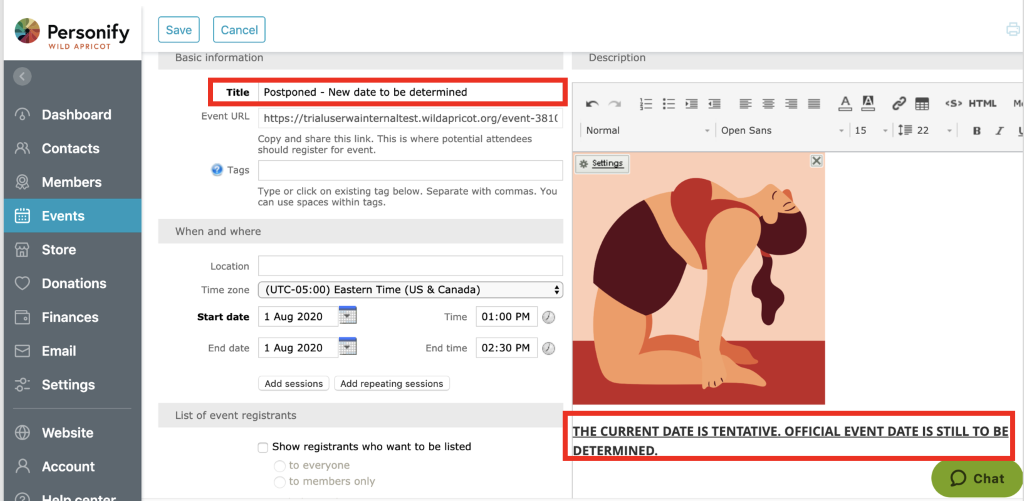This screenshot has width=1024, height=501.
Task: Center align the text
Action: click(769, 103)
